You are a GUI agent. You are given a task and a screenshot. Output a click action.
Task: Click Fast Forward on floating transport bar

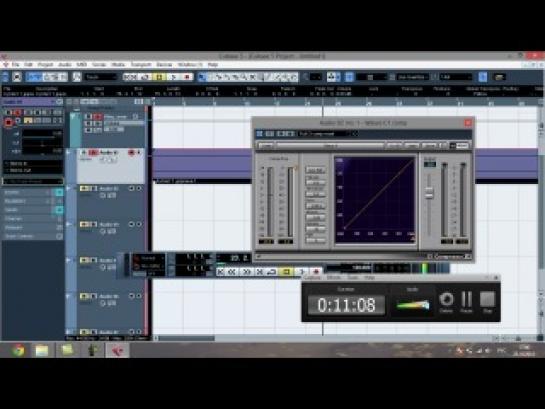point(247,272)
